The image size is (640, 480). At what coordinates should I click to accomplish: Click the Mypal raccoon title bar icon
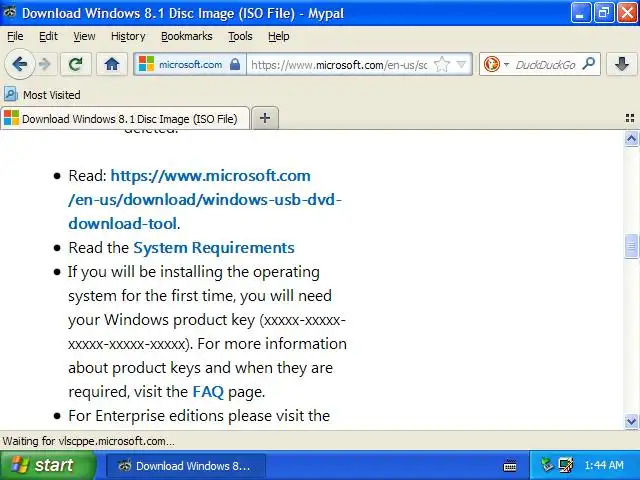tap(9, 12)
